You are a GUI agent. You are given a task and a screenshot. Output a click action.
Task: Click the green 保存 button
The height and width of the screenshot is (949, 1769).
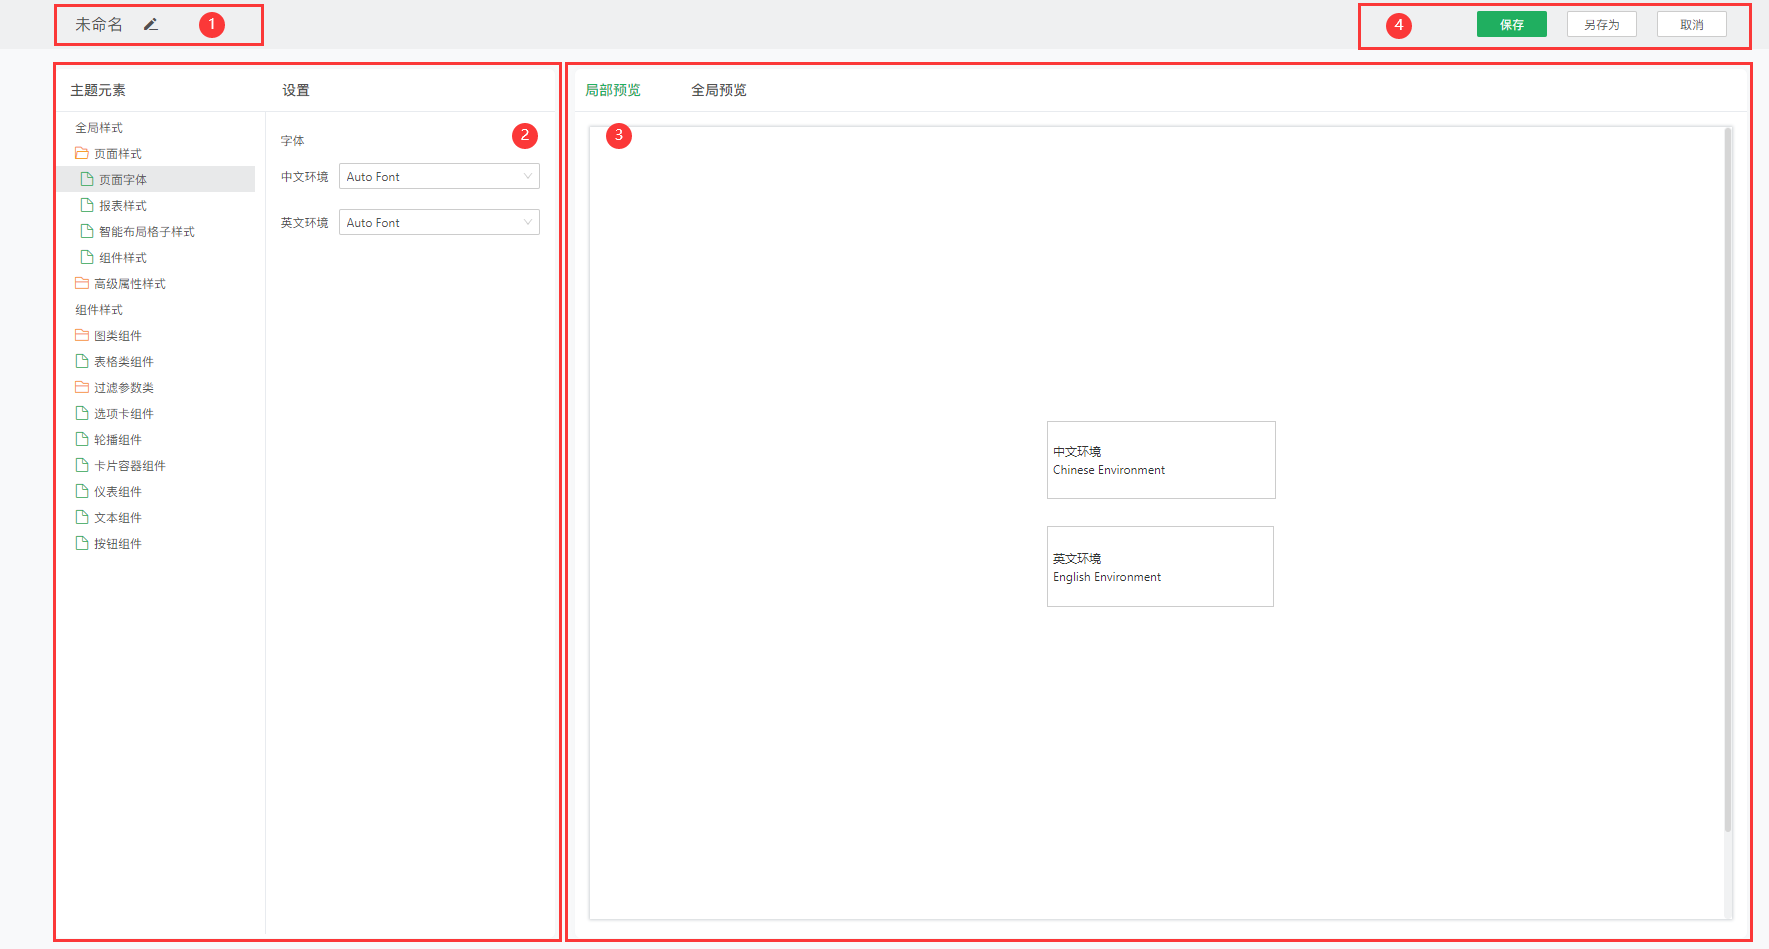(x=1511, y=25)
